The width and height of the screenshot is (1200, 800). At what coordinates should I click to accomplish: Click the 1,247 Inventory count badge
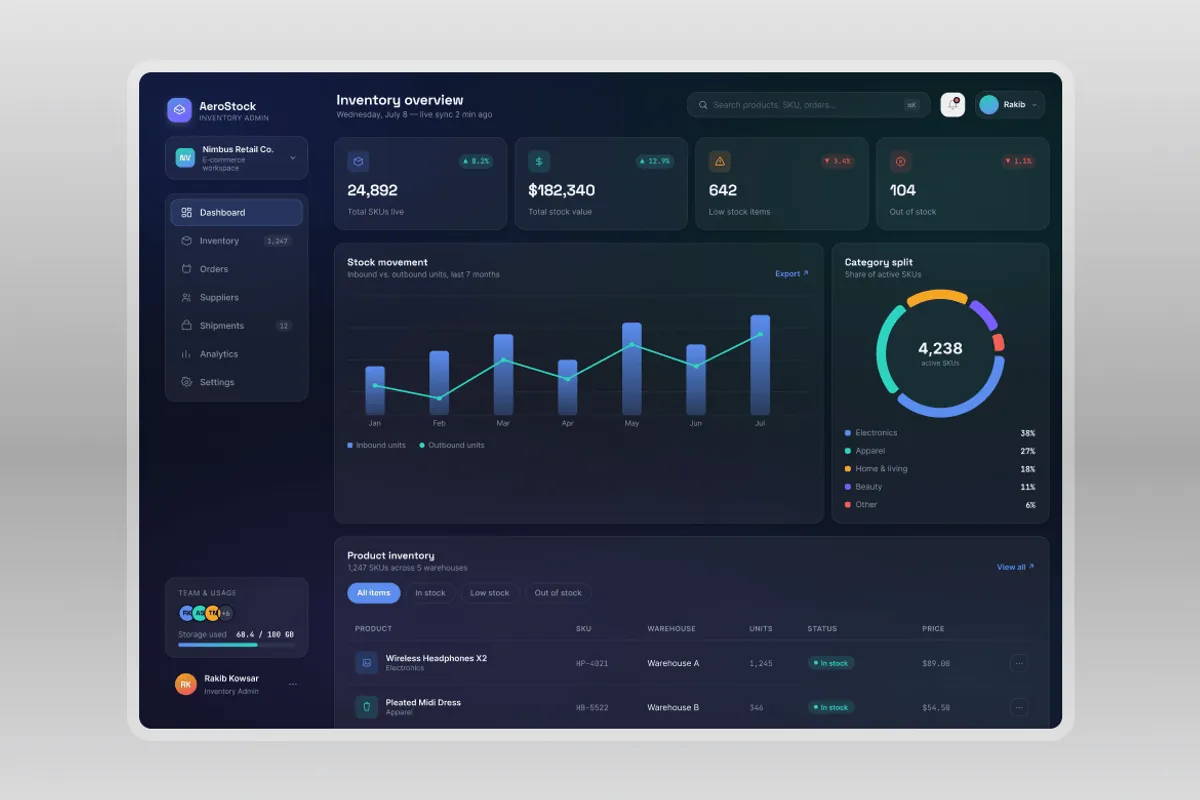[277, 241]
